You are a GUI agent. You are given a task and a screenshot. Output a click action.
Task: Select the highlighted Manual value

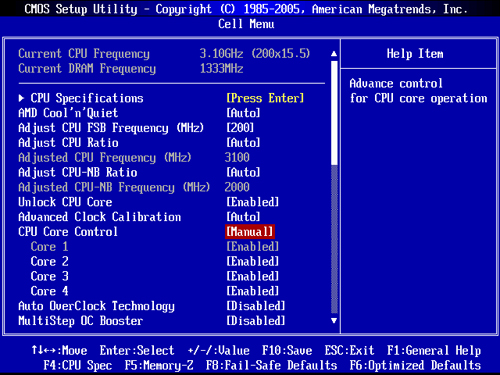(250, 232)
